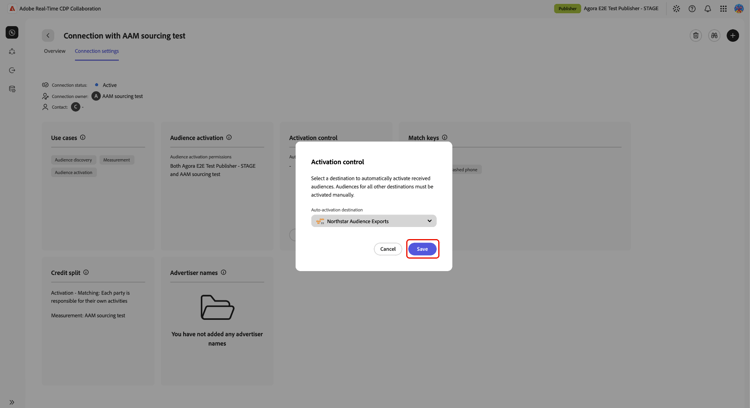This screenshot has height=408, width=750.
Task: Click Agora E2E Test Publisher - STAGE organization
Action: (x=621, y=9)
